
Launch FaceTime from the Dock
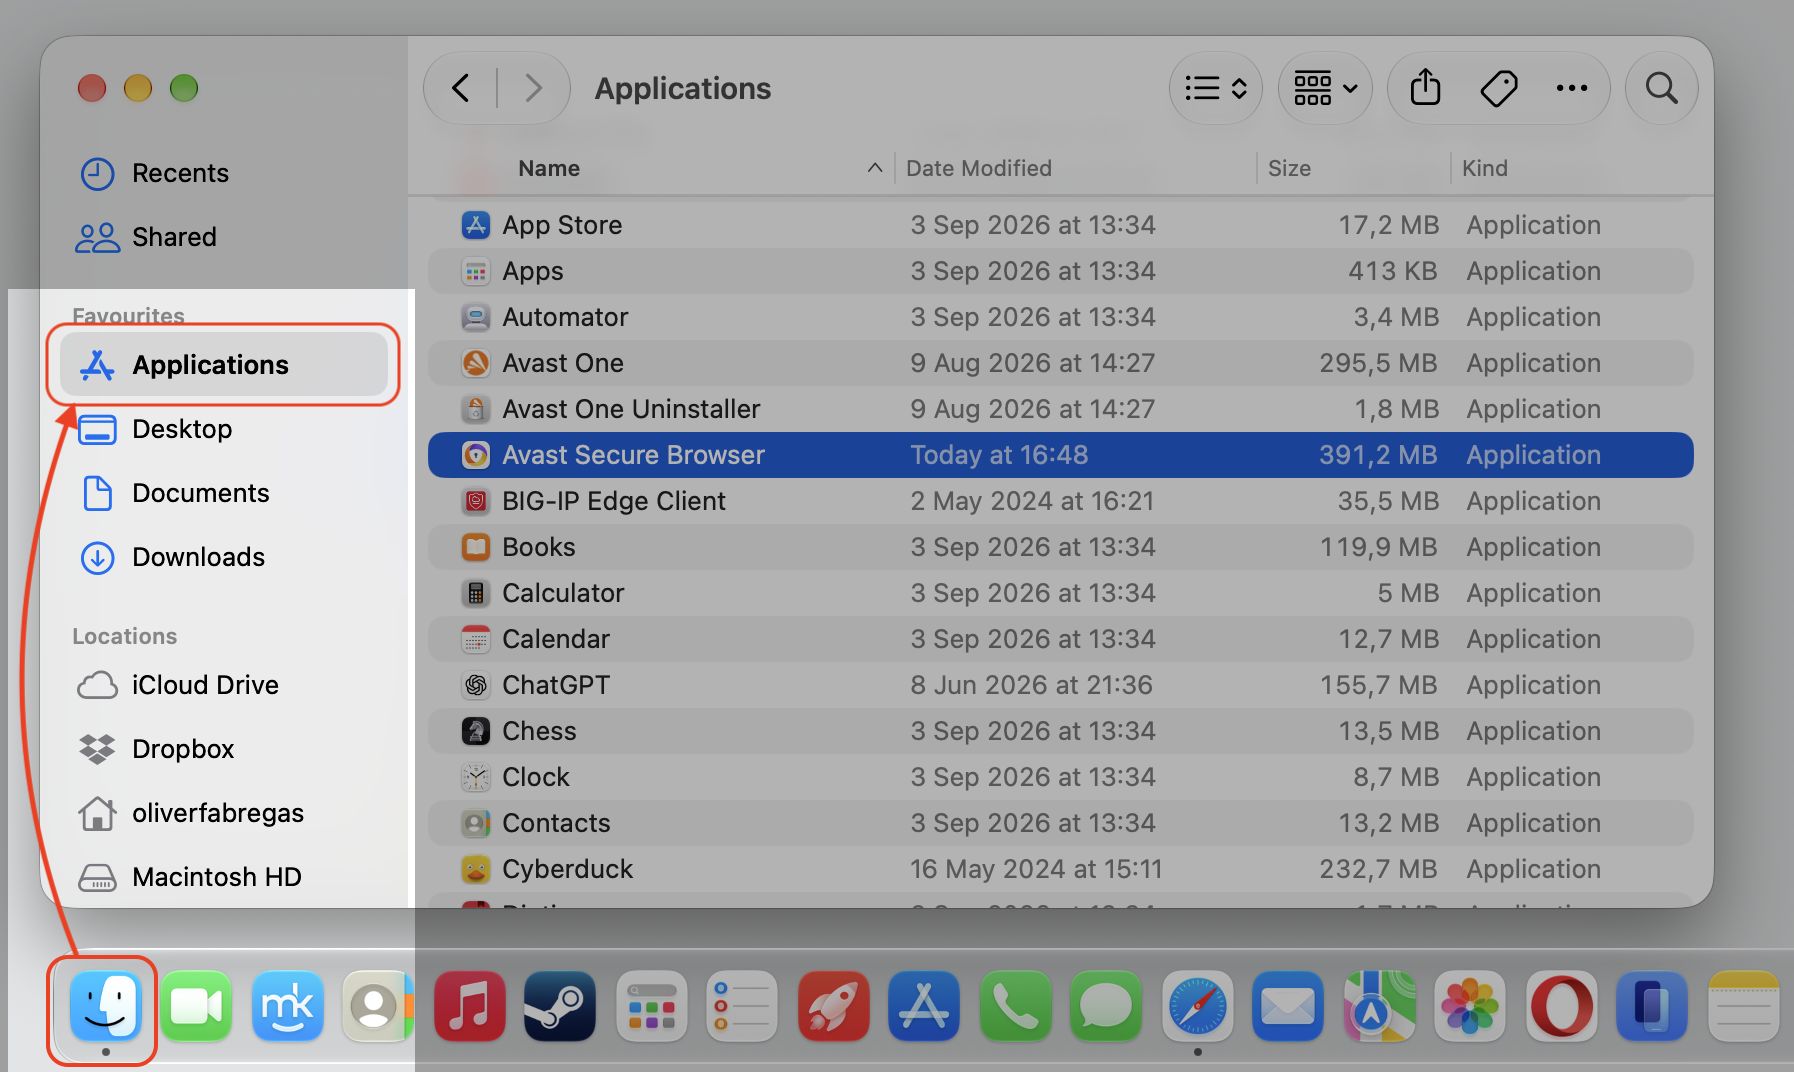196,1006
